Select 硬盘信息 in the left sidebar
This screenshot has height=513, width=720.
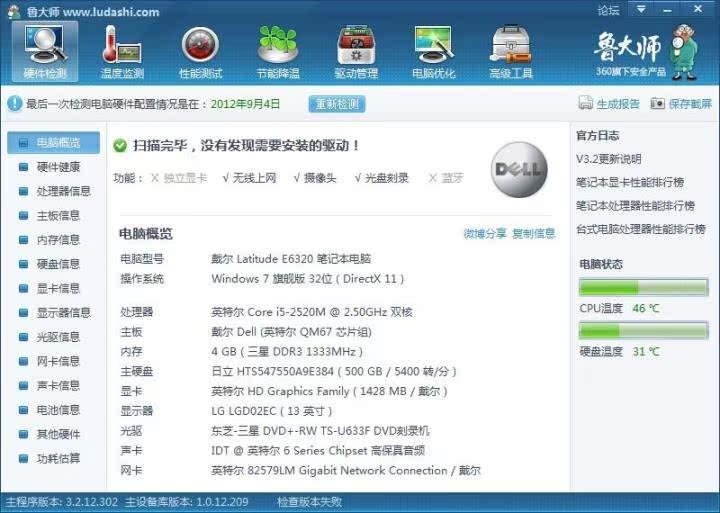(x=58, y=264)
